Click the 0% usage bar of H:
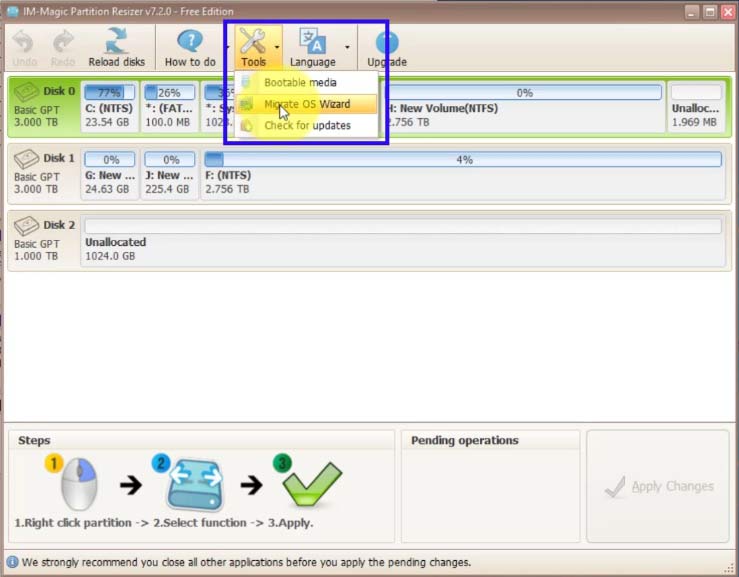The width and height of the screenshot is (739, 577). point(524,92)
